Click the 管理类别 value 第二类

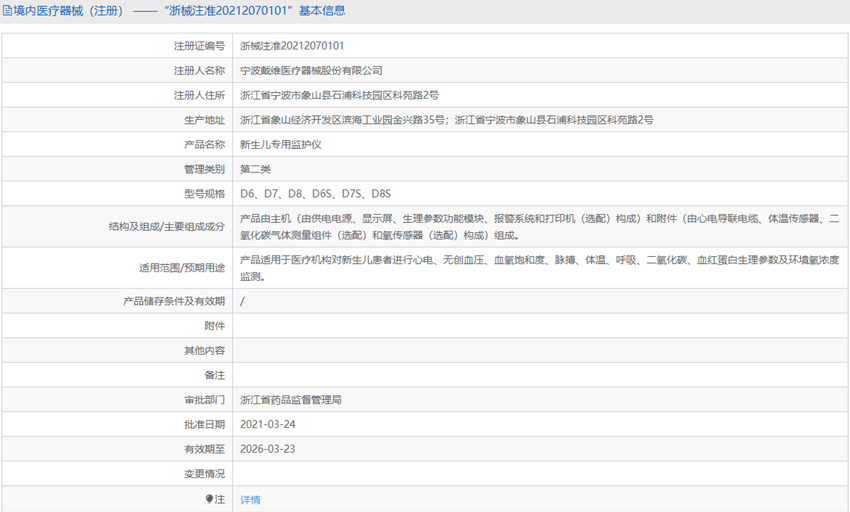[x=256, y=169]
